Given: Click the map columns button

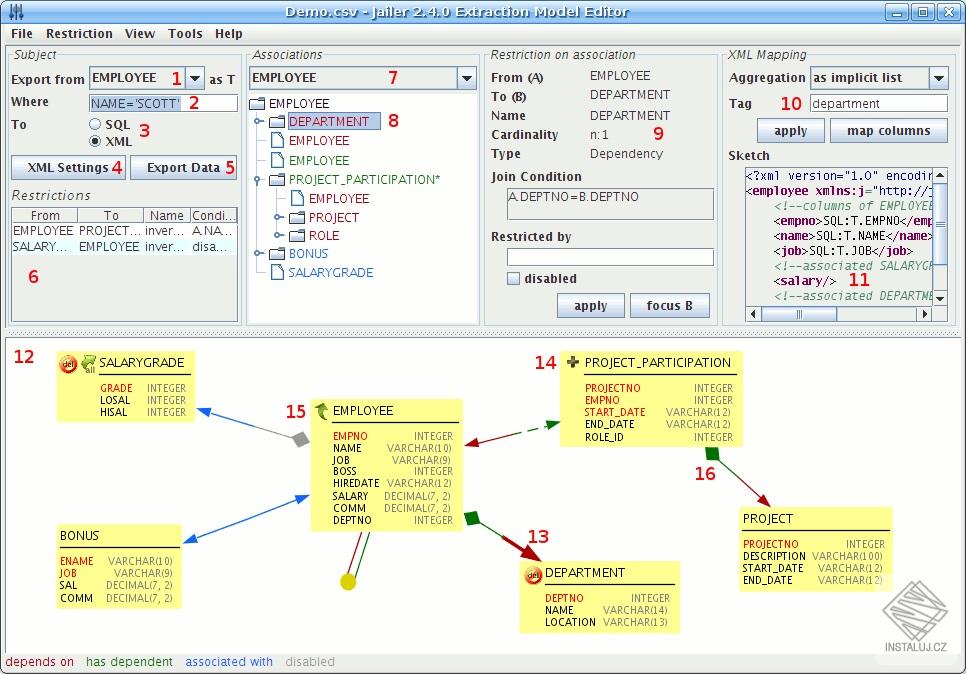Looking at the screenshot, I should 888,131.
